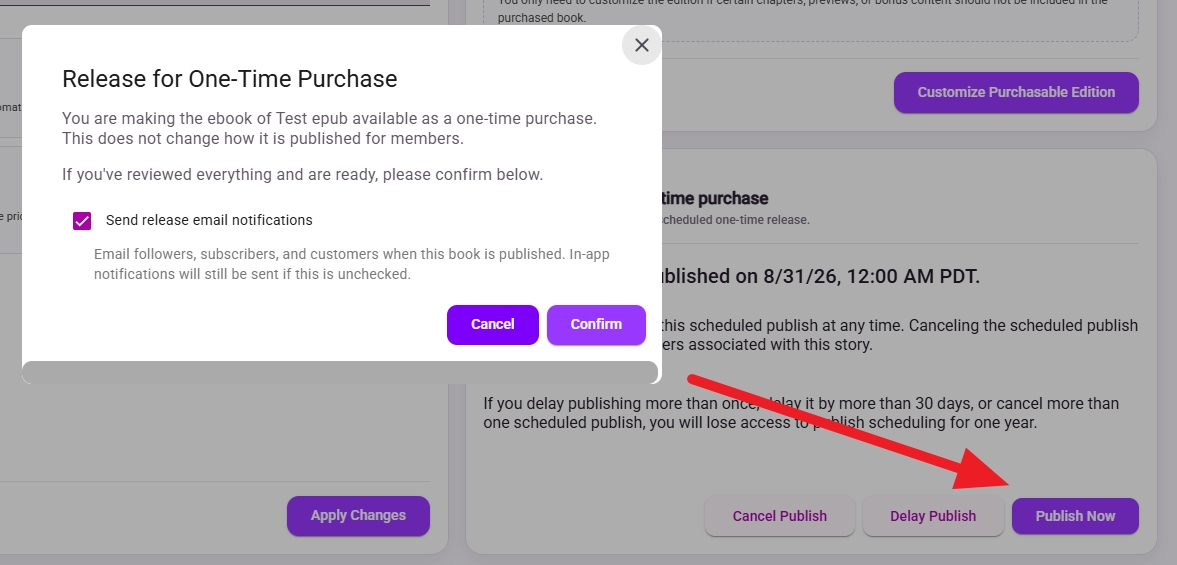Click the 'please confirm below' sentence
1177x565 pixels.
click(x=302, y=175)
